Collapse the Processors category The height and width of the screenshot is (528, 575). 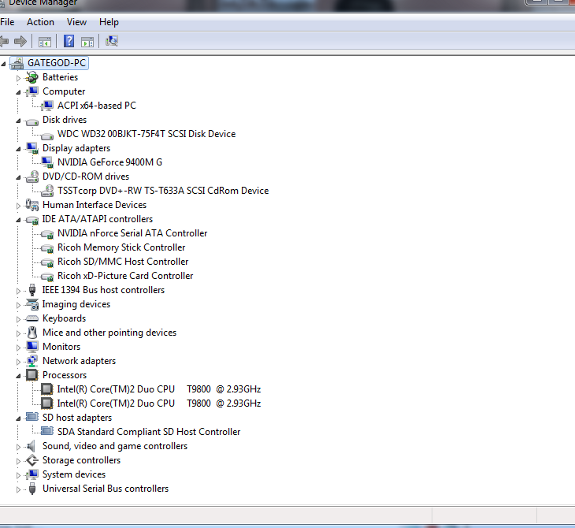[x=18, y=376]
